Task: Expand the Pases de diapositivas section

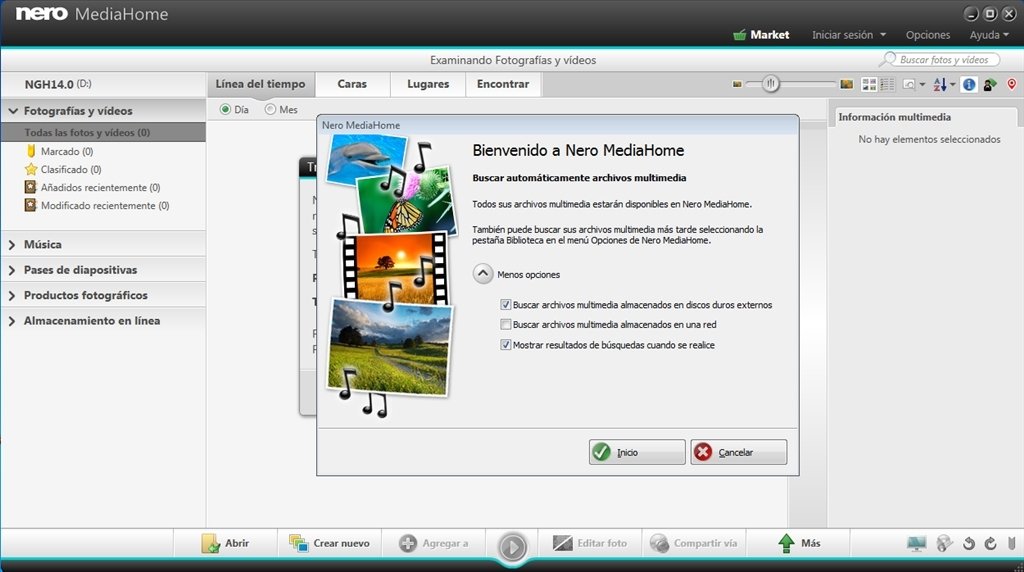Action: 12,270
